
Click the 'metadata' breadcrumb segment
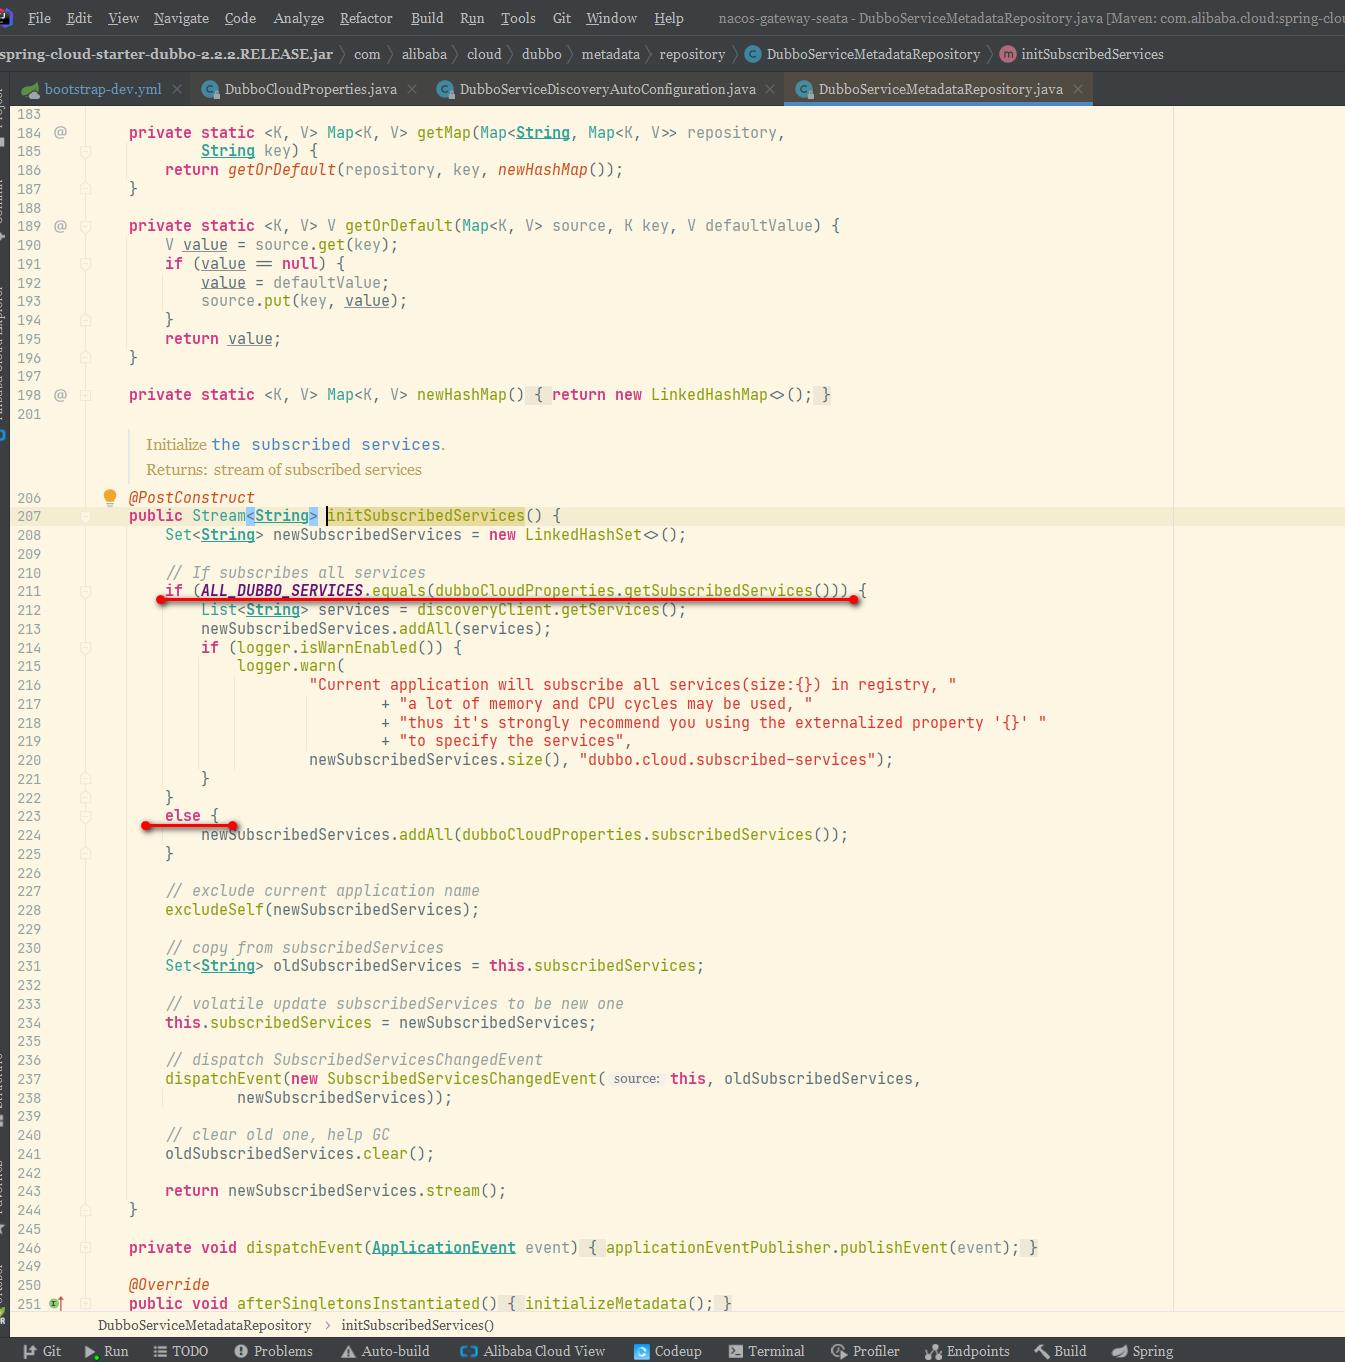tap(610, 54)
